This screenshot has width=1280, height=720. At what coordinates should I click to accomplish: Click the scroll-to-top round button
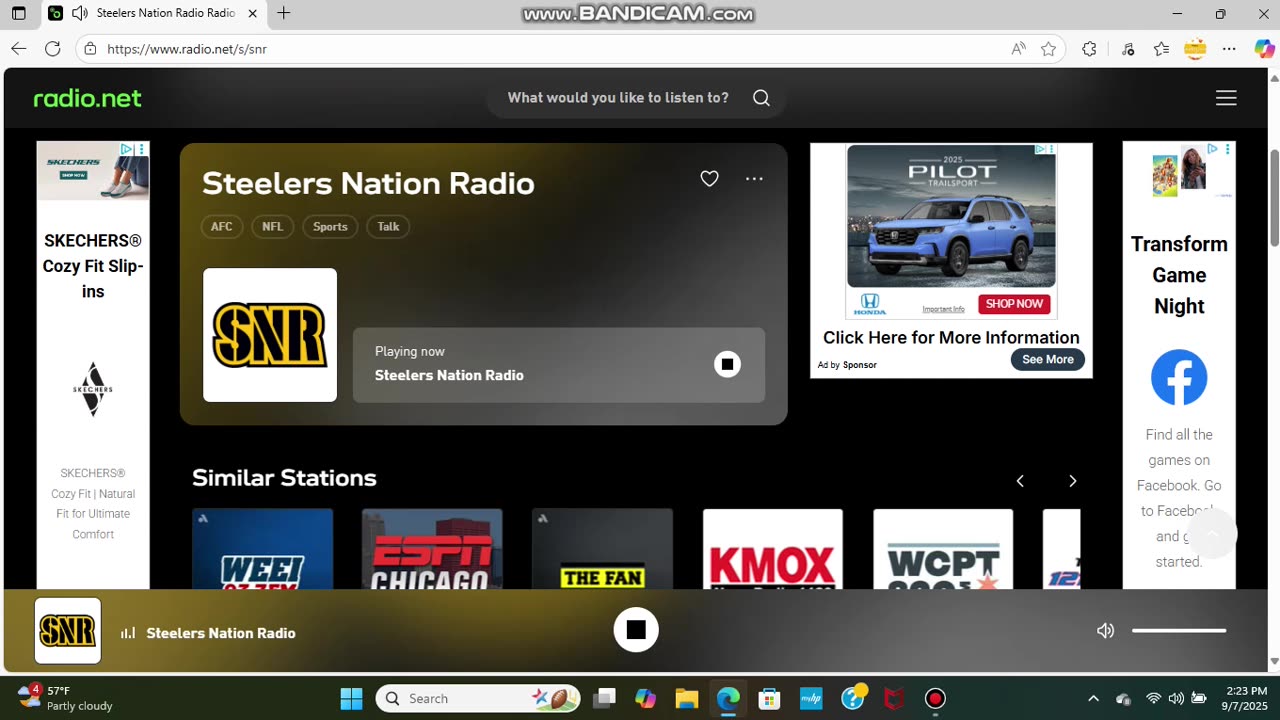[x=1212, y=535]
